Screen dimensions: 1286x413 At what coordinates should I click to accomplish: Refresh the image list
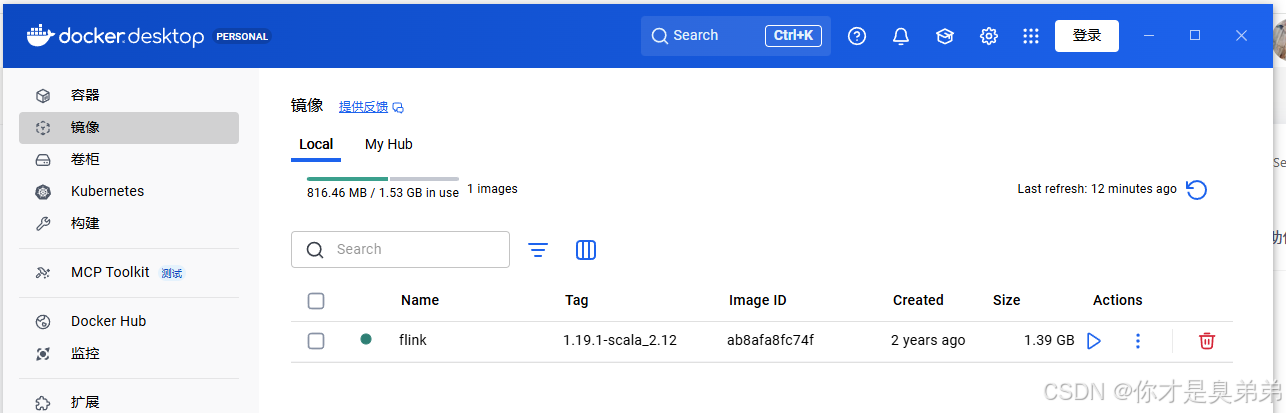1196,189
